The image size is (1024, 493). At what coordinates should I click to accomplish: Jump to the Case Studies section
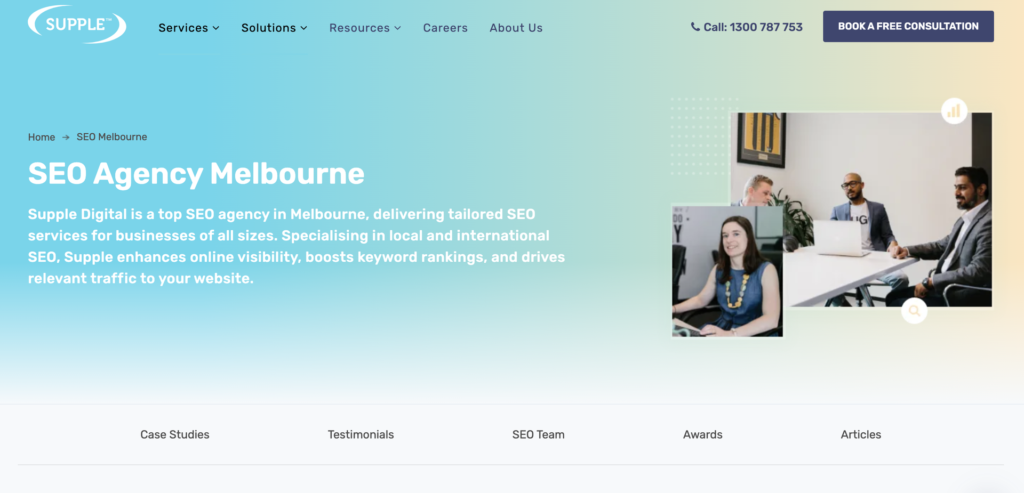pos(175,434)
